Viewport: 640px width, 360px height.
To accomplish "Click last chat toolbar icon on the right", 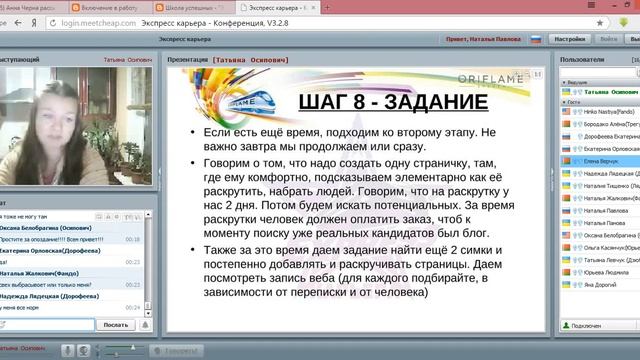I will [138, 217].
